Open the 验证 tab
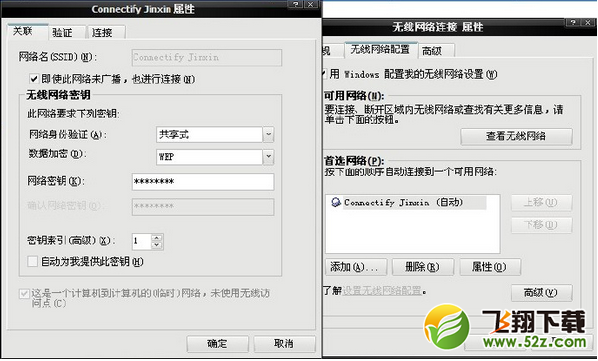Screen dimensions: 598x361 click(66, 33)
